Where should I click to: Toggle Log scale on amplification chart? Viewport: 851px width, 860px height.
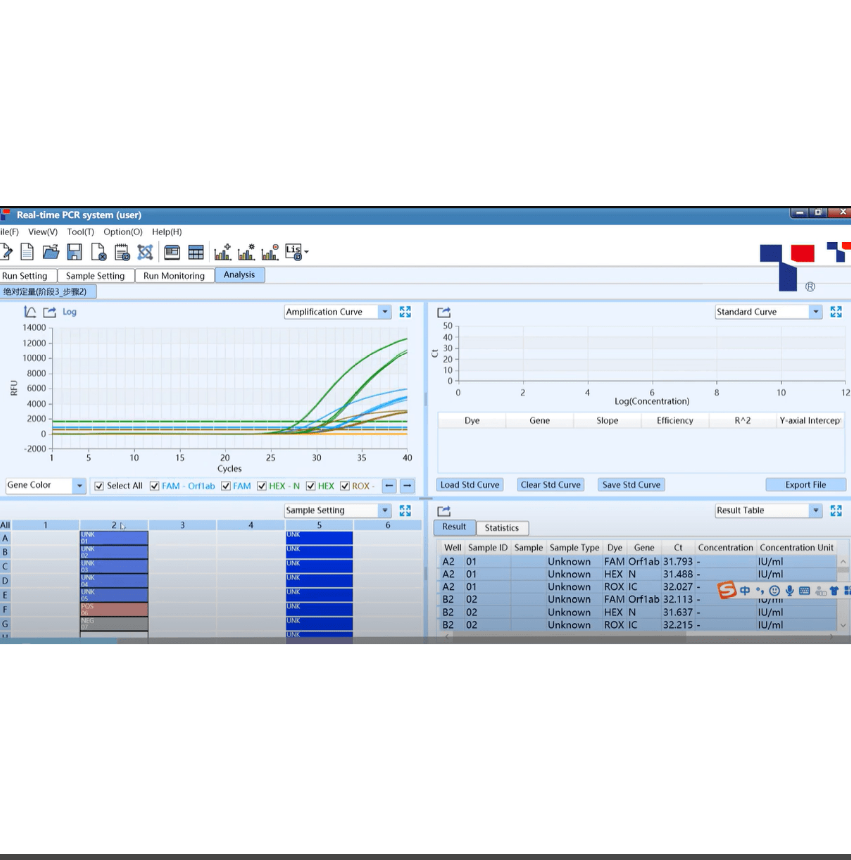point(70,312)
